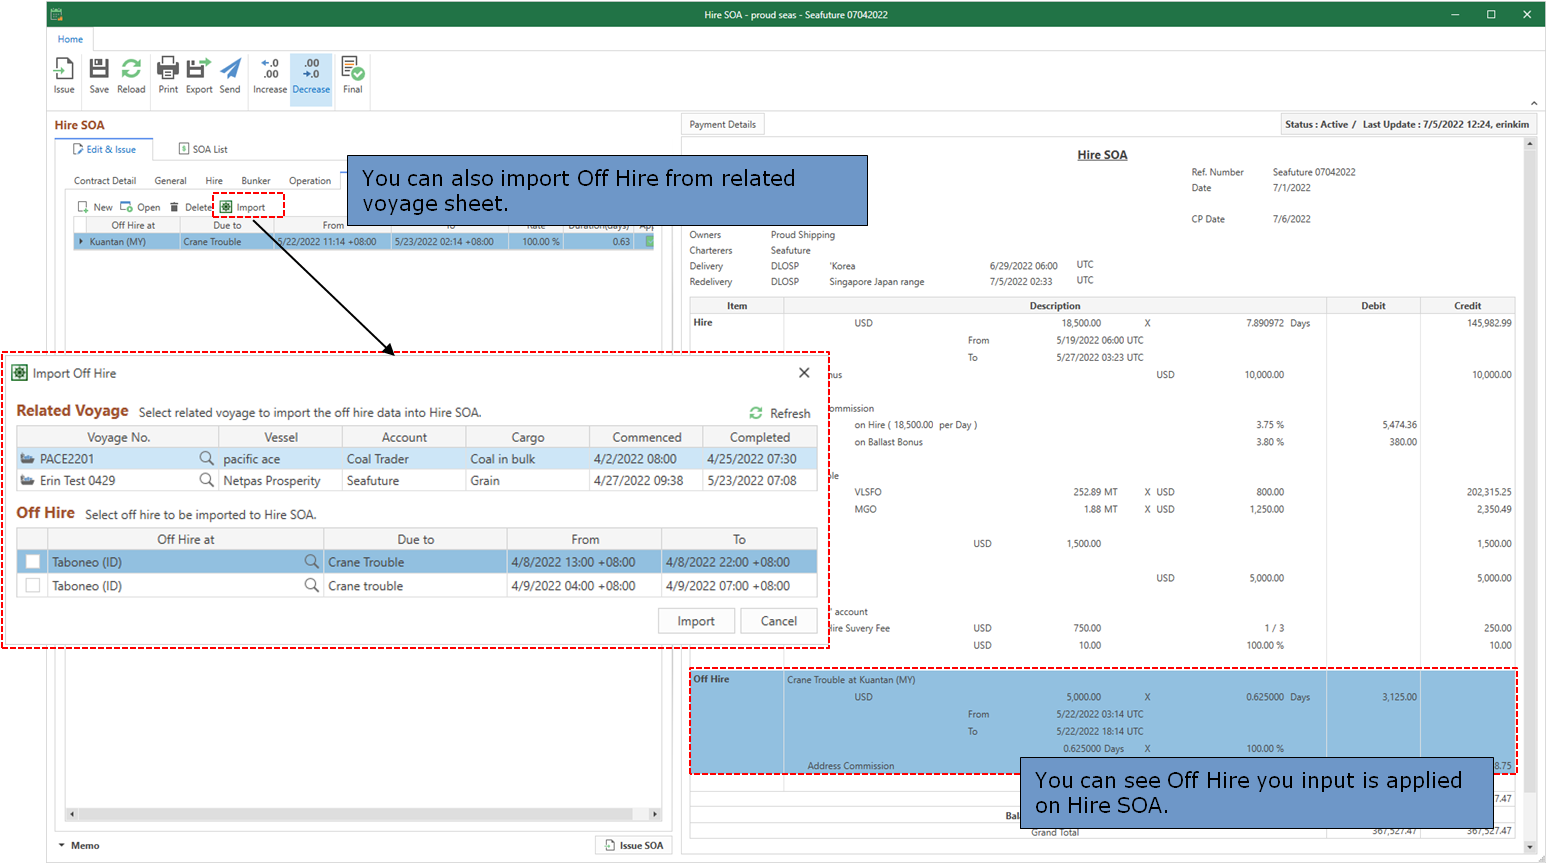Tick checkbox for Crane Trouble 4/8/2022

point(33,562)
